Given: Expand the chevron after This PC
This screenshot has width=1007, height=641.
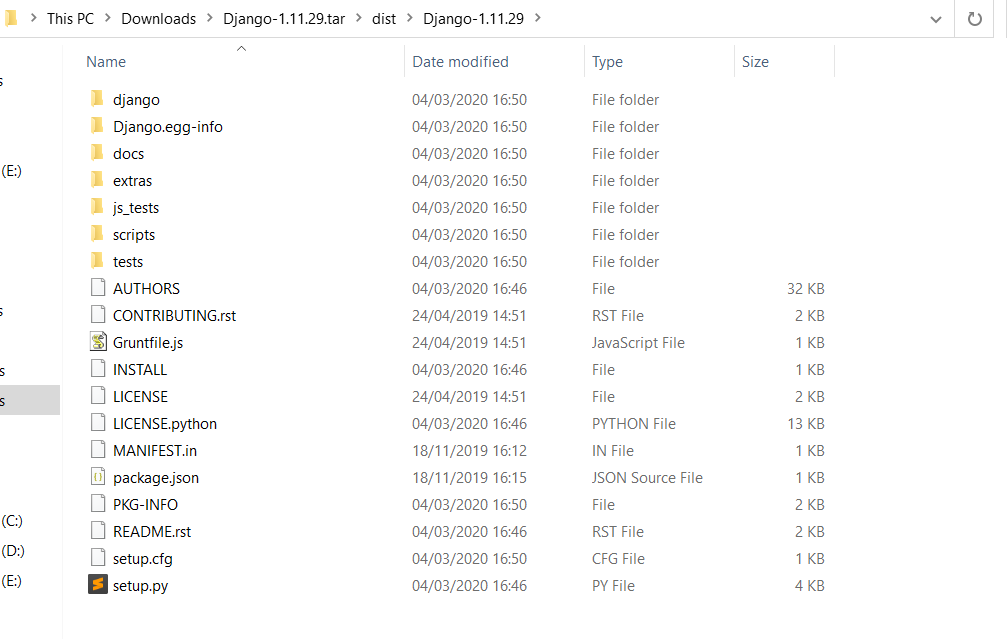Looking at the screenshot, I should point(107,18).
